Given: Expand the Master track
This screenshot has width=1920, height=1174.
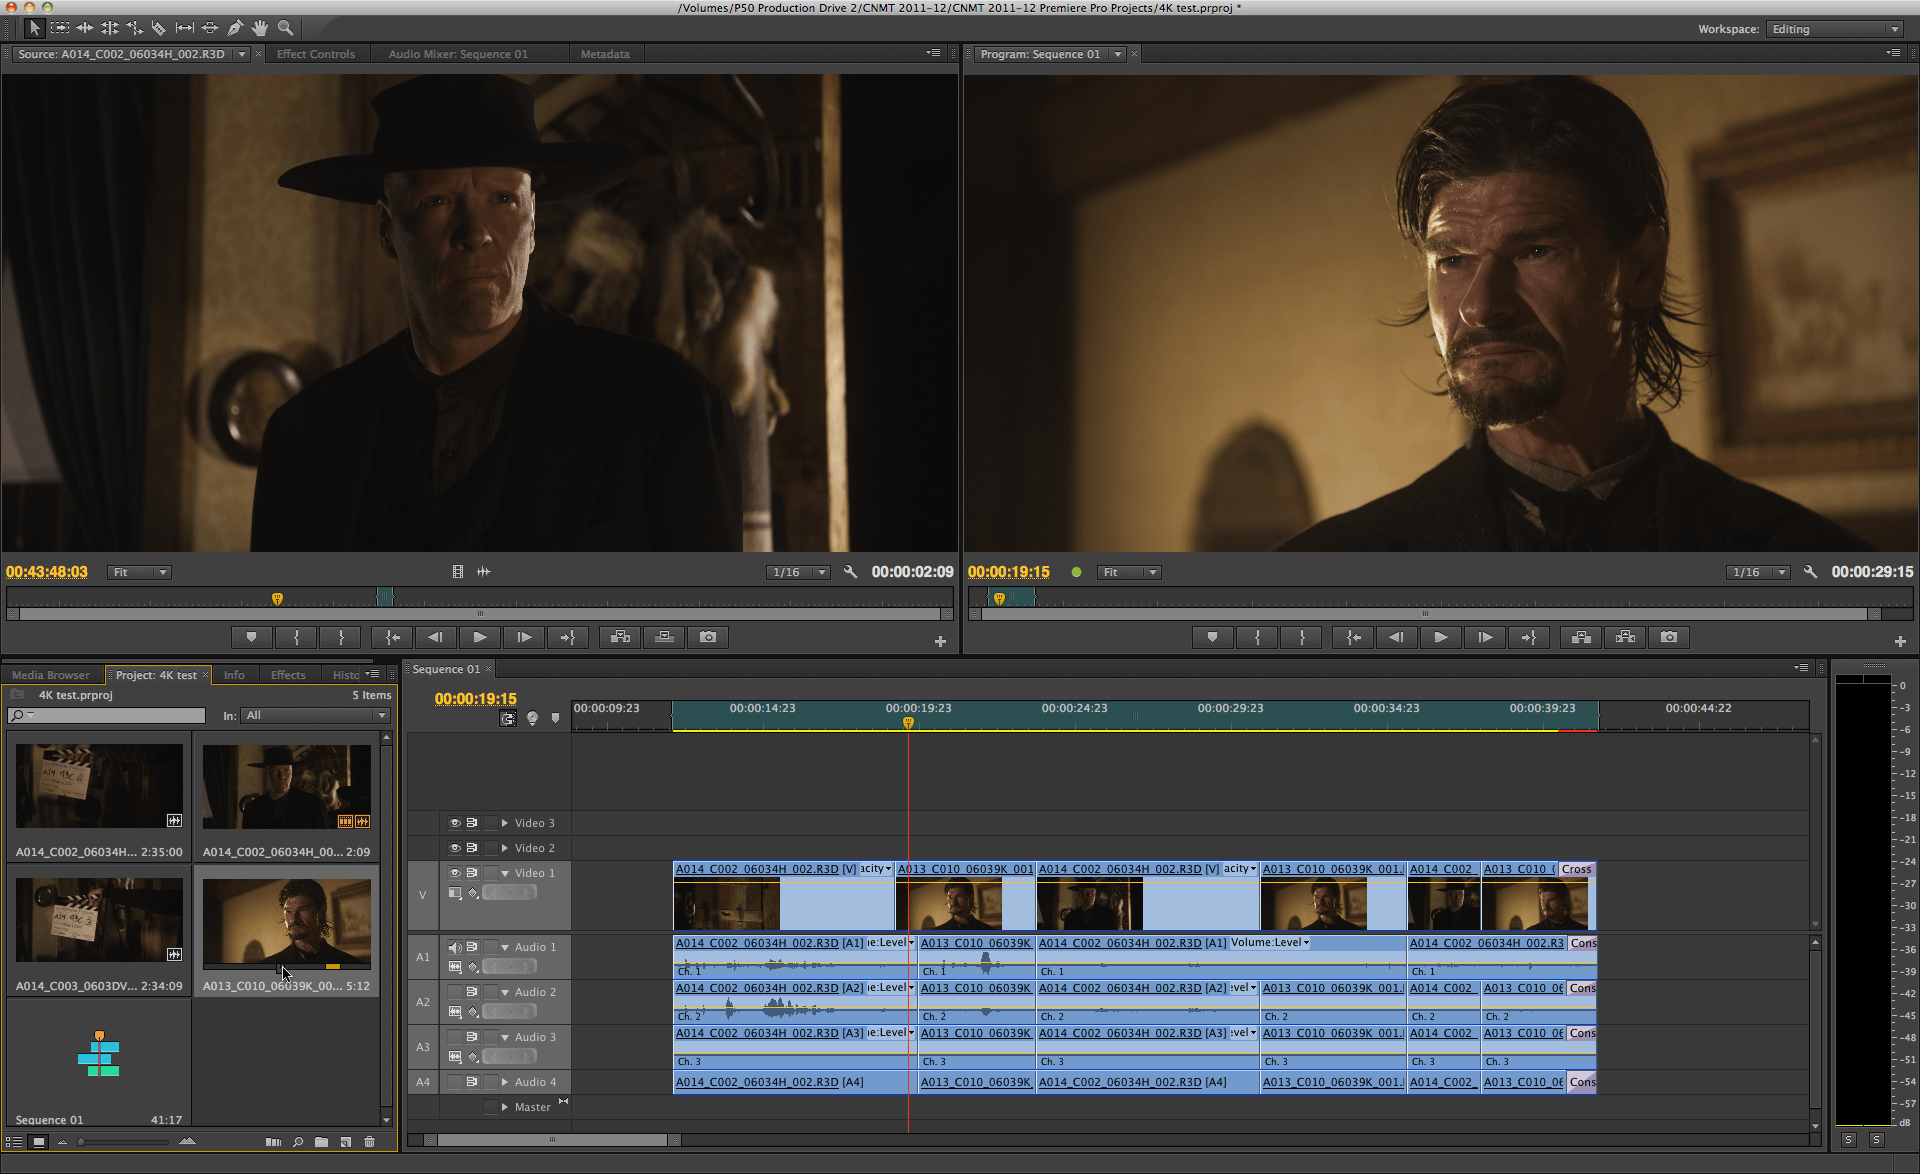Looking at the screenshot, I should (505, 1107).
